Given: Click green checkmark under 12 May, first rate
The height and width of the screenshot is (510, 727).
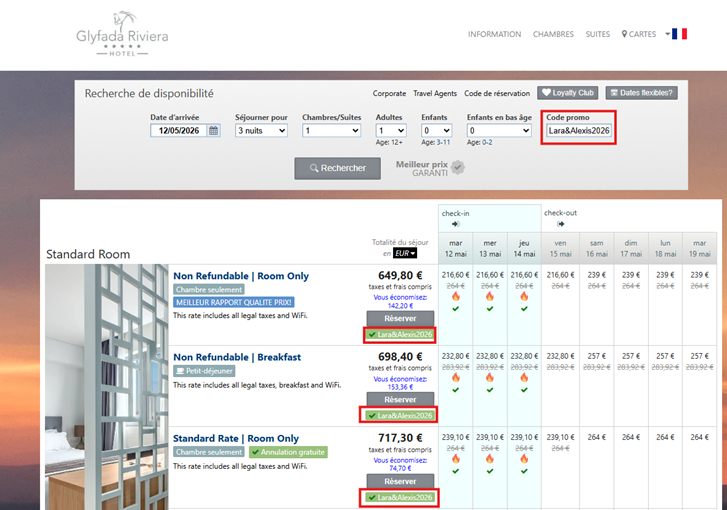Looking at the screenshot, I should click(x=456, y=309).
